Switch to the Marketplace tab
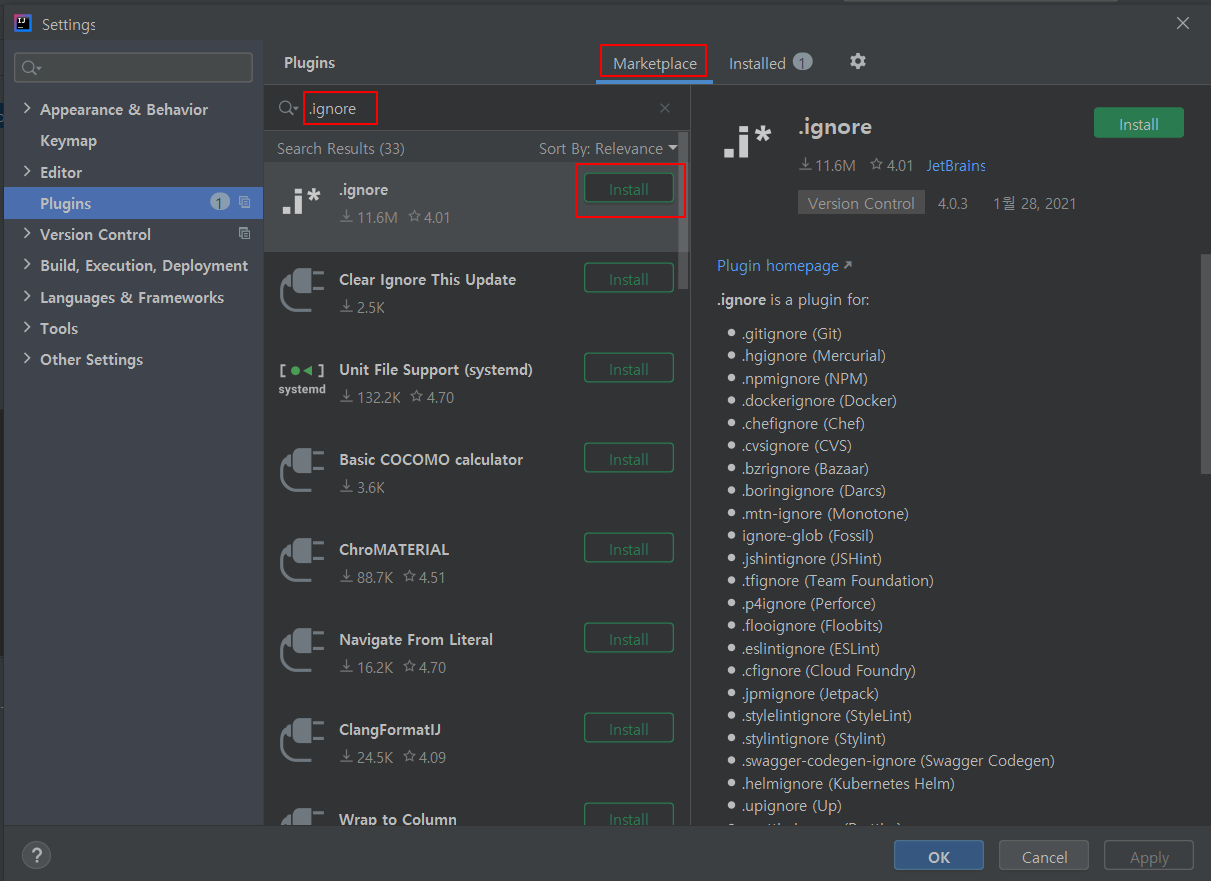The height and width of the screenshot is (881, 1211). (655, 63)
